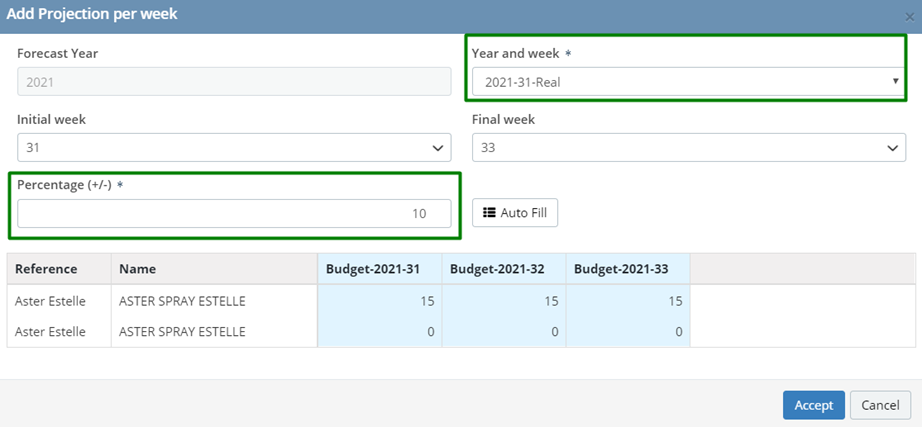Screen dimensions: 922x427
Task: Click the Accept button
Action: [x=814, y=405]
